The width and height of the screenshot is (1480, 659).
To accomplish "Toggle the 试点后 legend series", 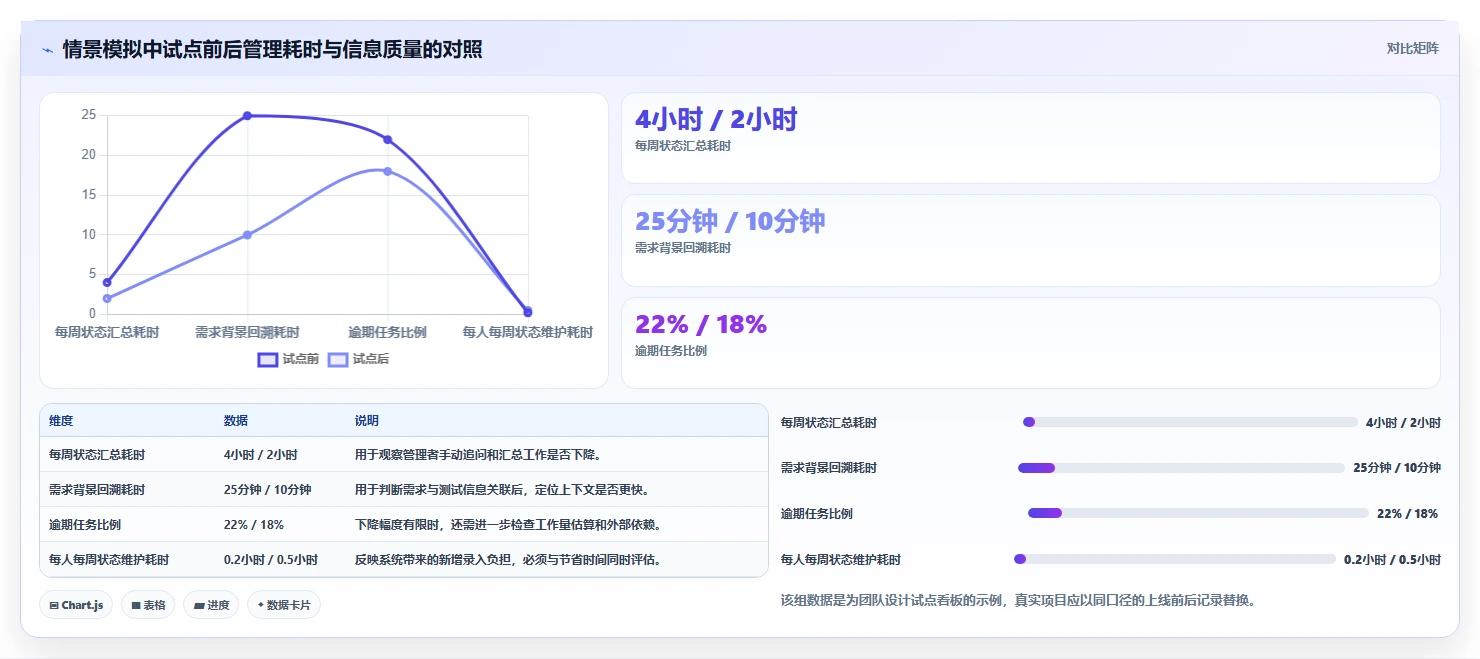I will point(358,359).
